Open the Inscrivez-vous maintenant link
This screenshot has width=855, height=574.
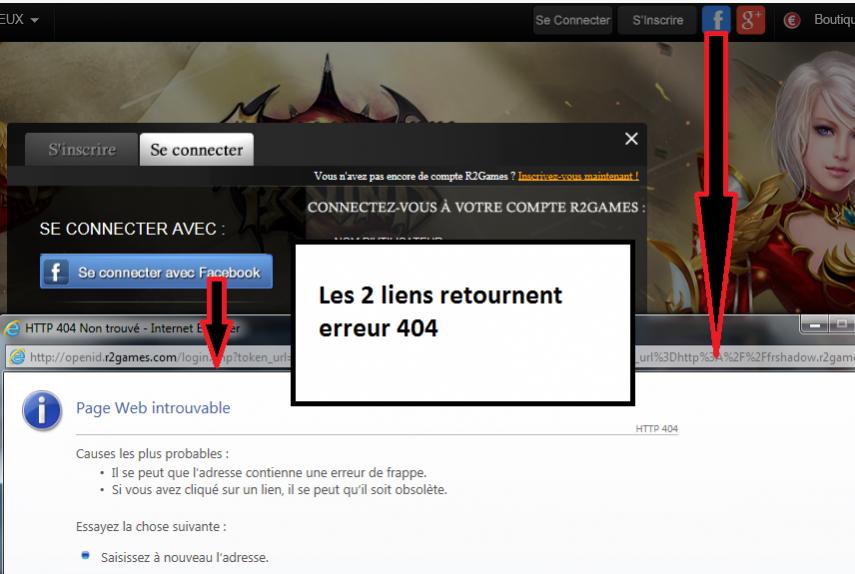[578, 176]
